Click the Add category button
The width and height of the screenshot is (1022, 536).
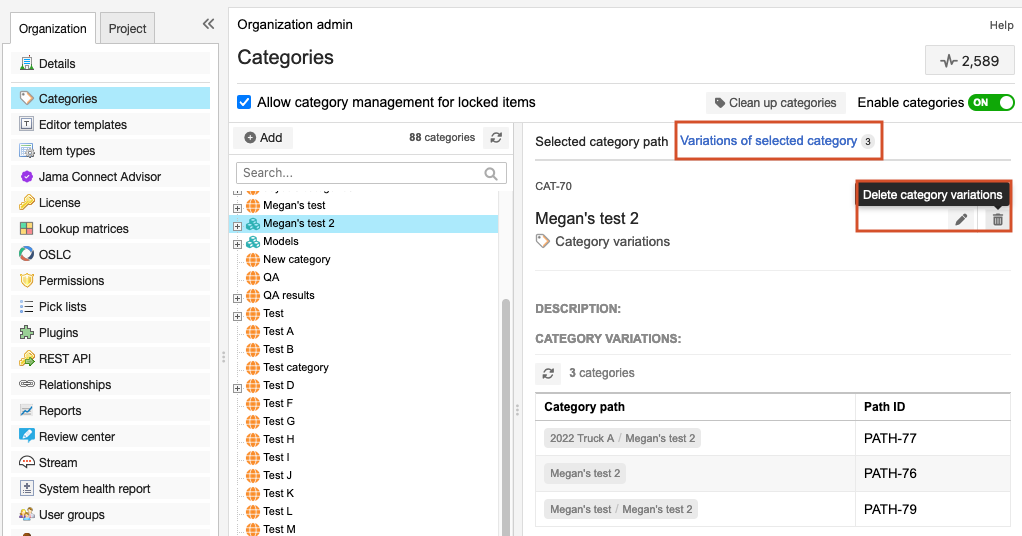263,138
